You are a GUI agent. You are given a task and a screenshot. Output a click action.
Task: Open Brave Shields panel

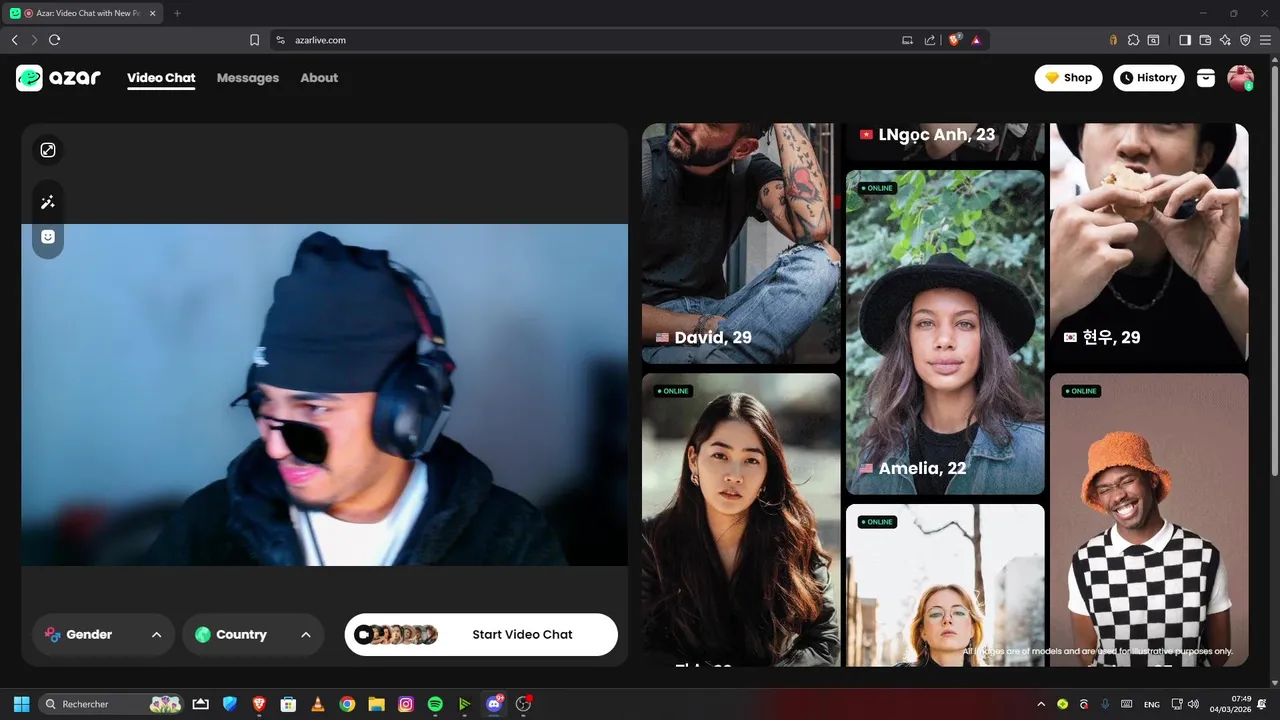point(954,40)
